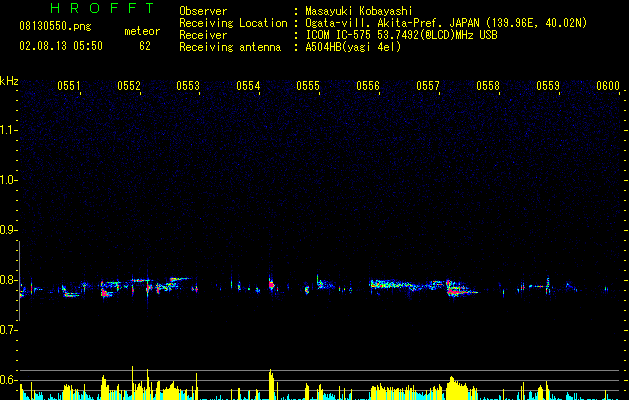This screenshot has width=629, height=400.
Task: Click the 0551 time marker
Action: (68, 86)
